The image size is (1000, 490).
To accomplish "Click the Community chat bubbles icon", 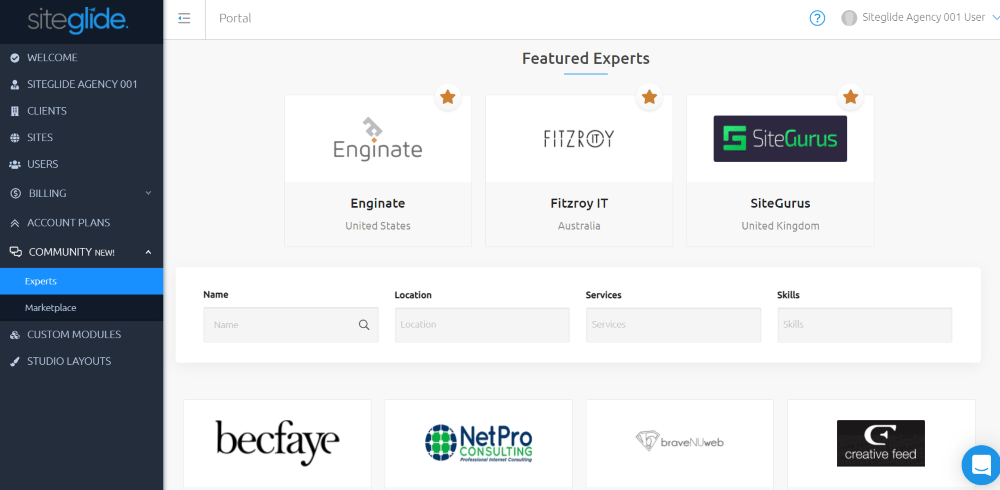I will click(16, 253).
